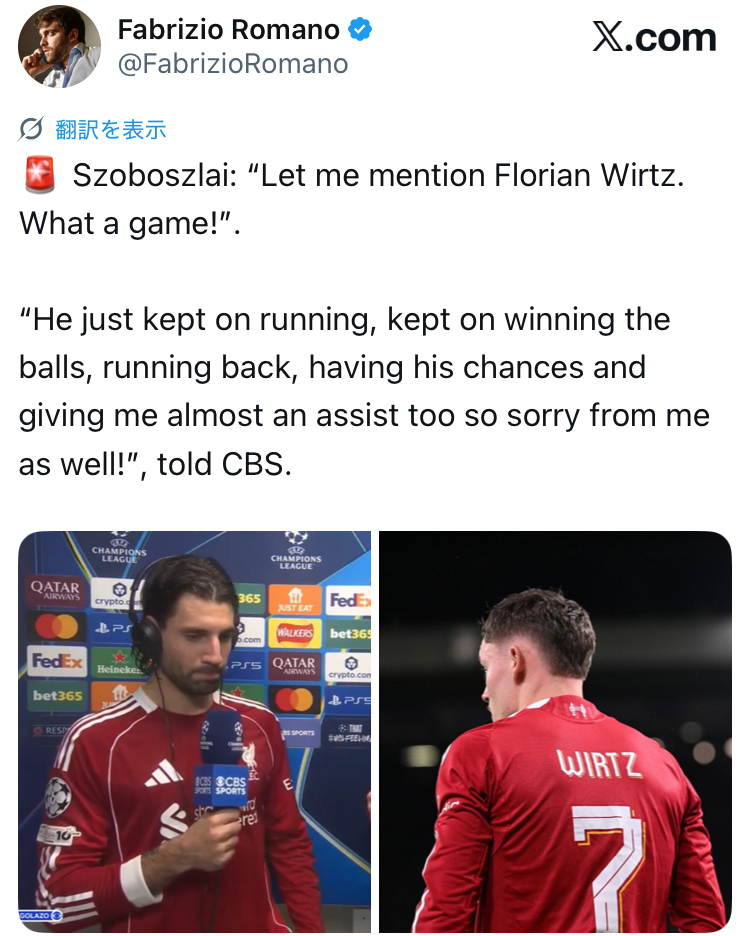Click the CBS Sports microphone logo
The width and height of the screenshot is (750, 936).
point(222,784)
